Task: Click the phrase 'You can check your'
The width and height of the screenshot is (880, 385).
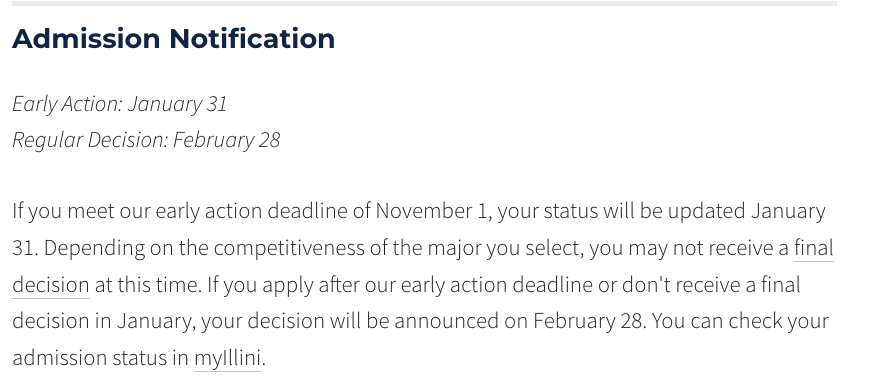Action: coord(740,321)
